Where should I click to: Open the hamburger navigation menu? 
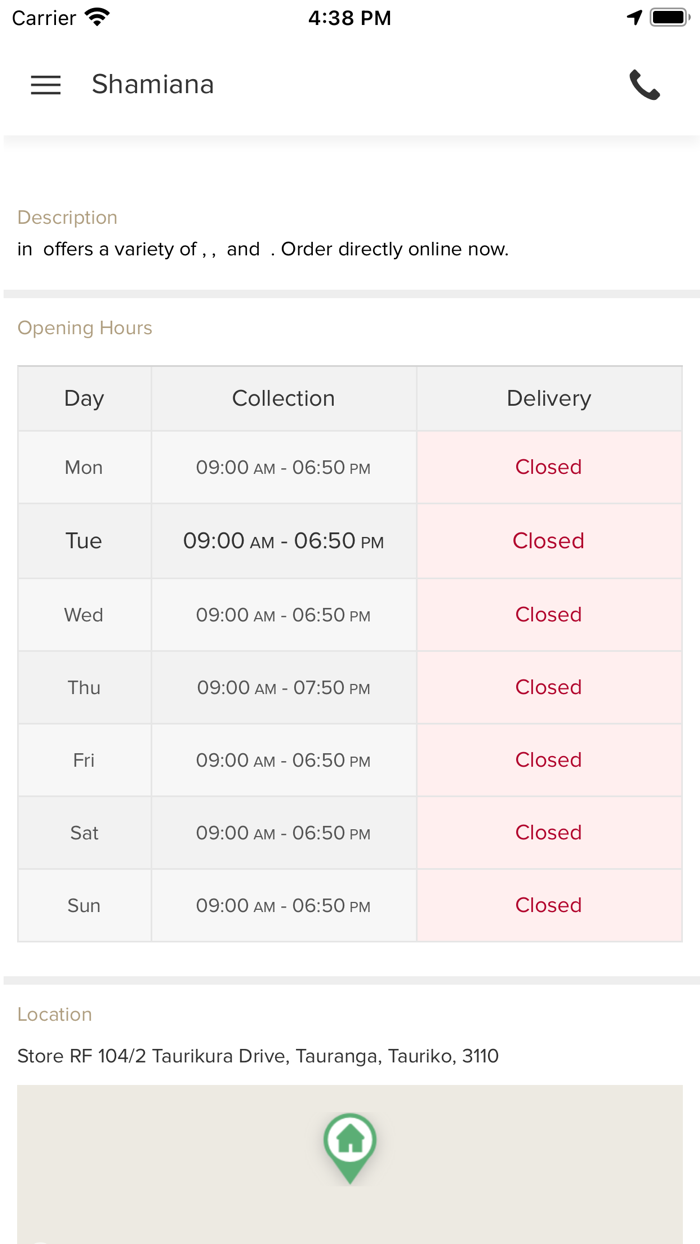46,85
